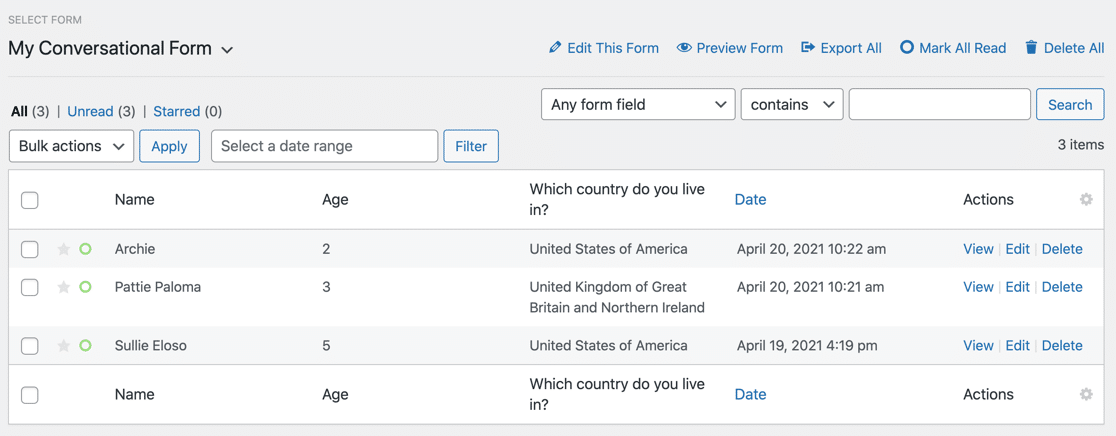Show Unread entries filter

click(x=90, y=111)
